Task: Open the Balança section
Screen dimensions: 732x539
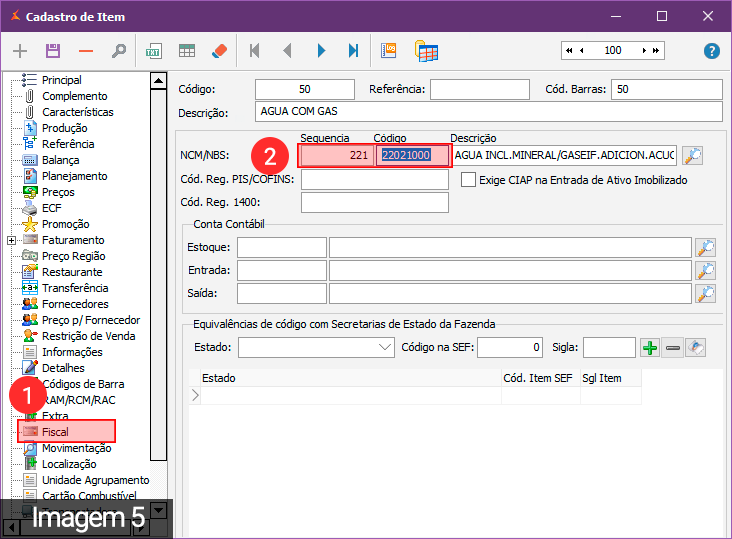Action: pyautogui.click(x=60, y=160)
